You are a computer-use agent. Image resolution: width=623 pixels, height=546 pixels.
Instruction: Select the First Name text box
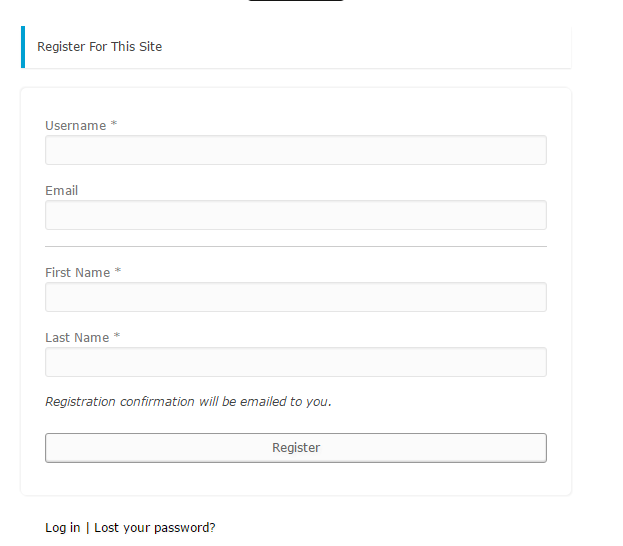(296, 297)
